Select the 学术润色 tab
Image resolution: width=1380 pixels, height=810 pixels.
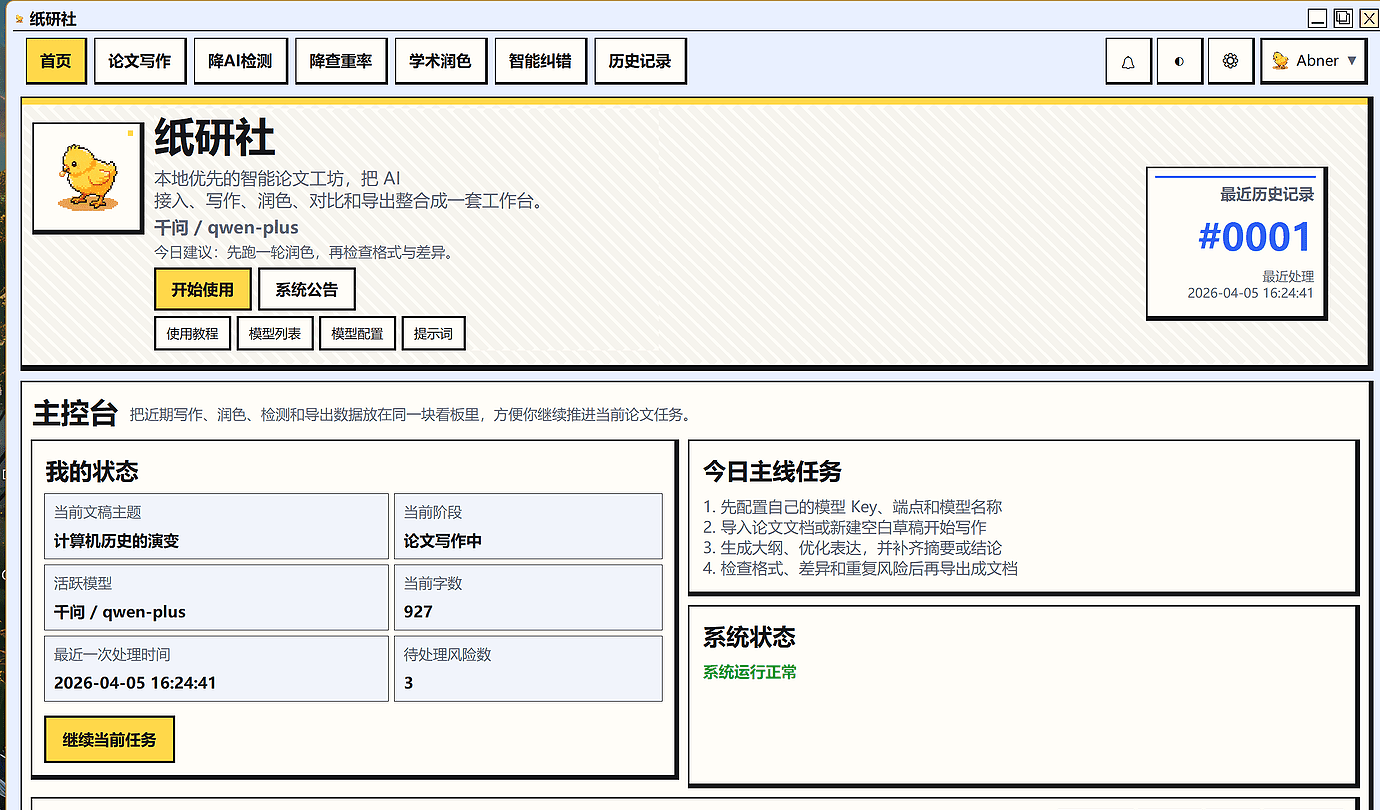click(x=440, y=61)
